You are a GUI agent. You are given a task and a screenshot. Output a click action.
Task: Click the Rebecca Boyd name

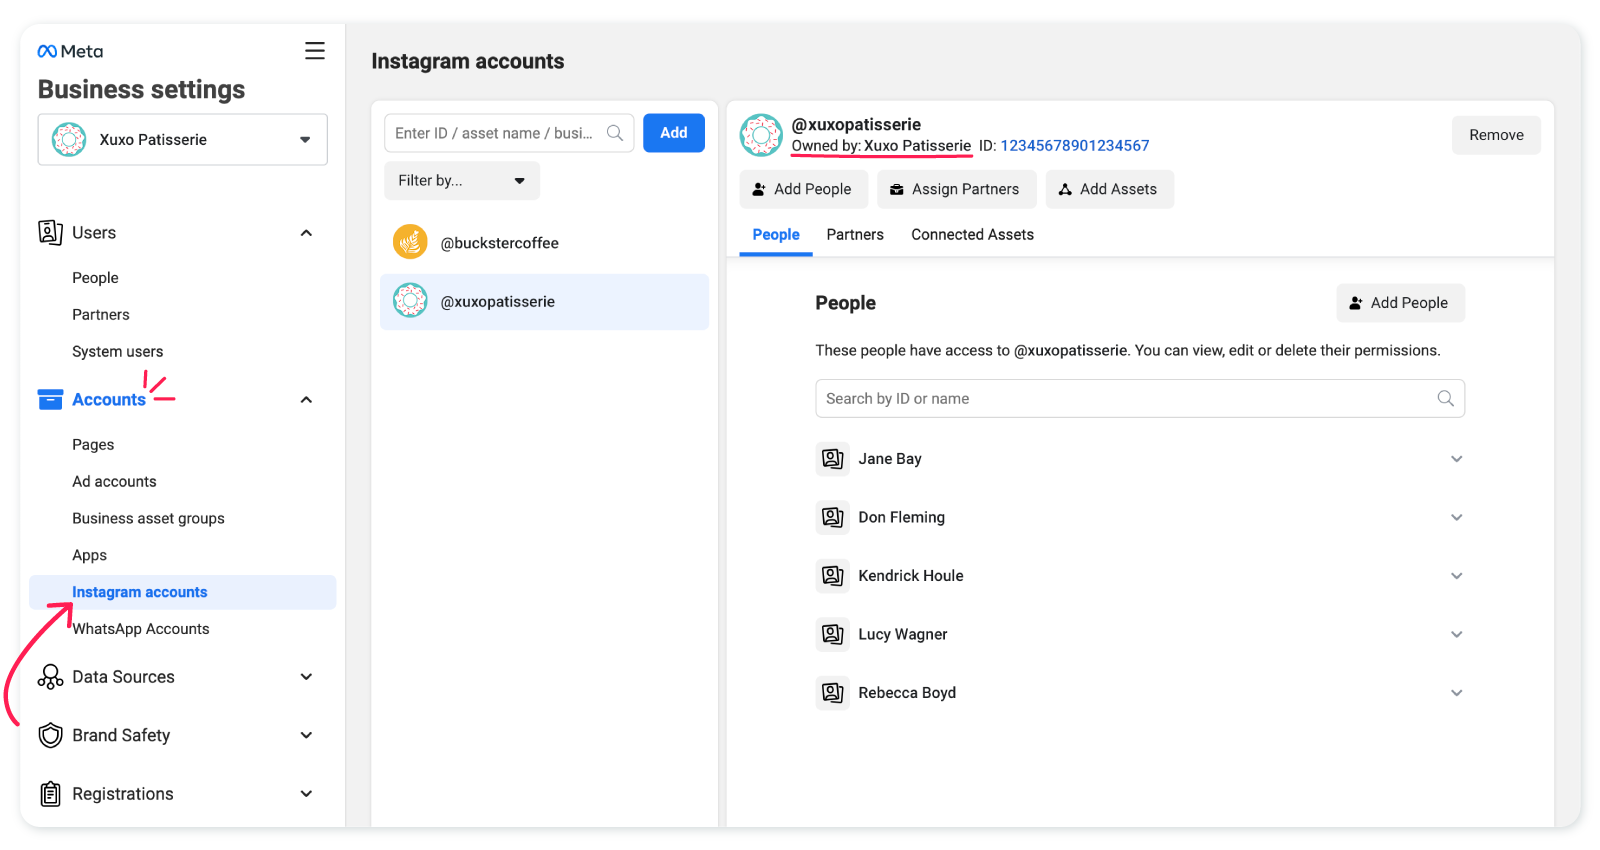click(x=907, y=693)
